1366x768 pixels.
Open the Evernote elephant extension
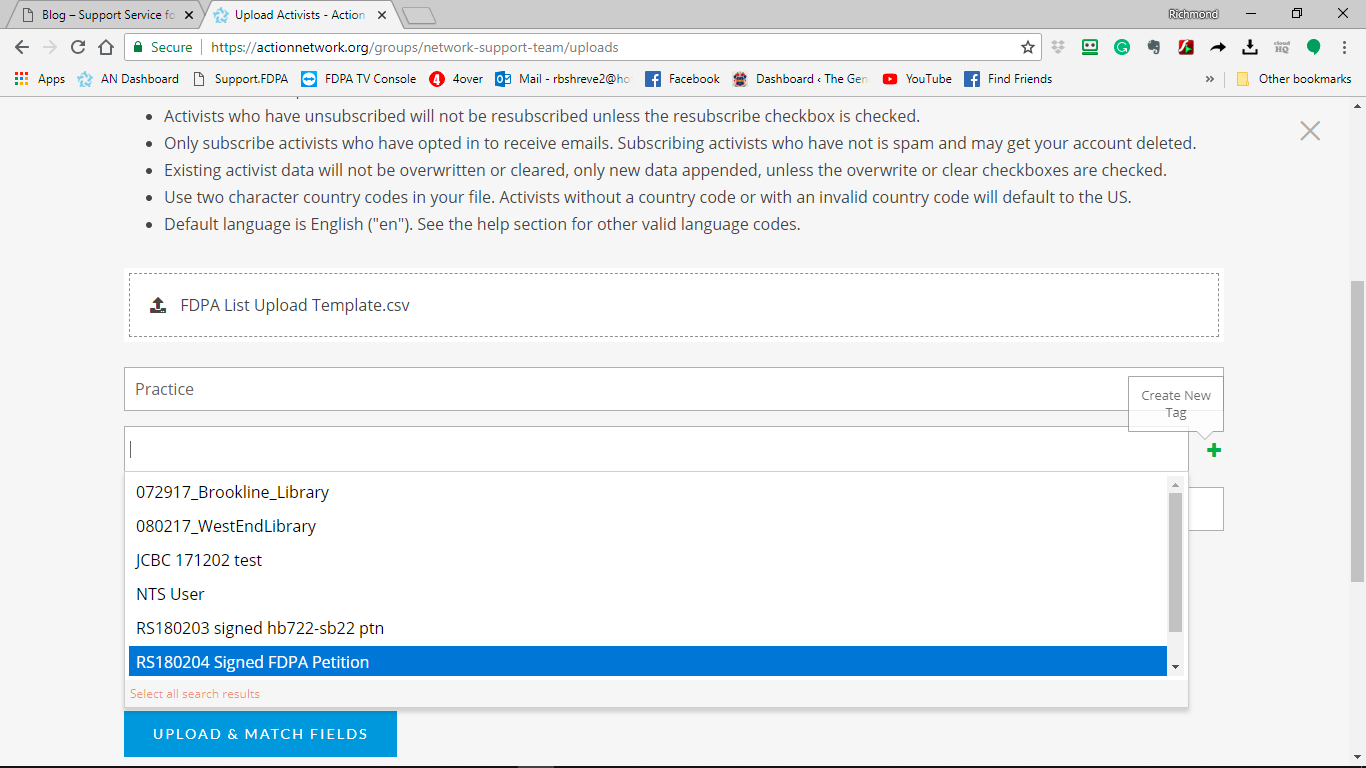pos(1154,47)
